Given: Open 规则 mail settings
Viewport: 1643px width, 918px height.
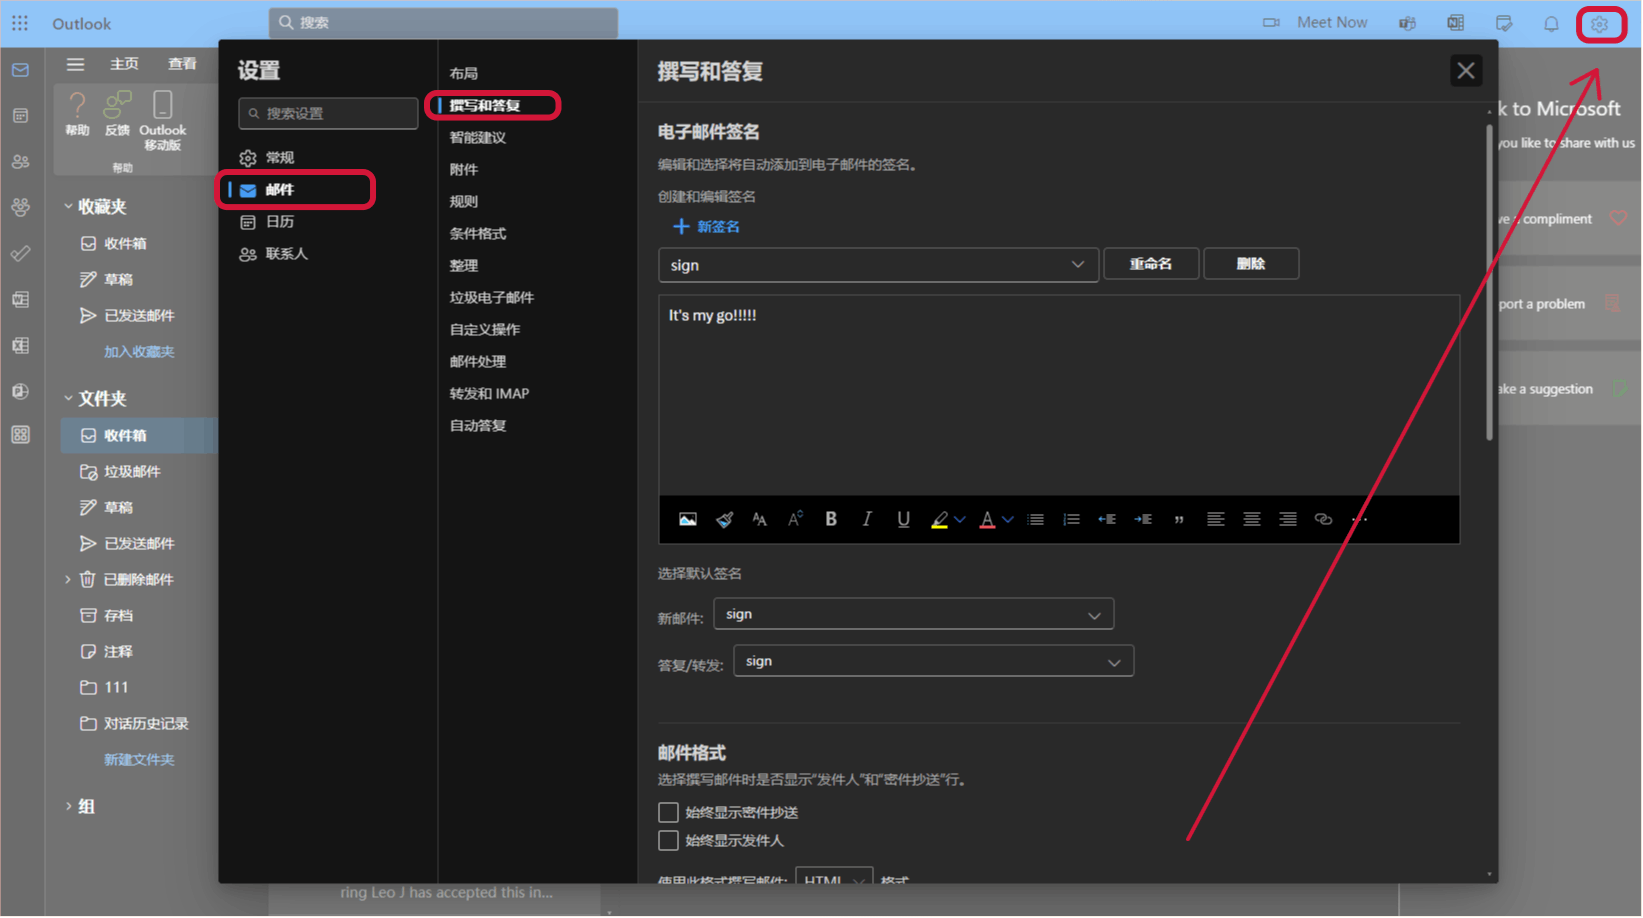Looking at the screenshot, I should point(464,202).
